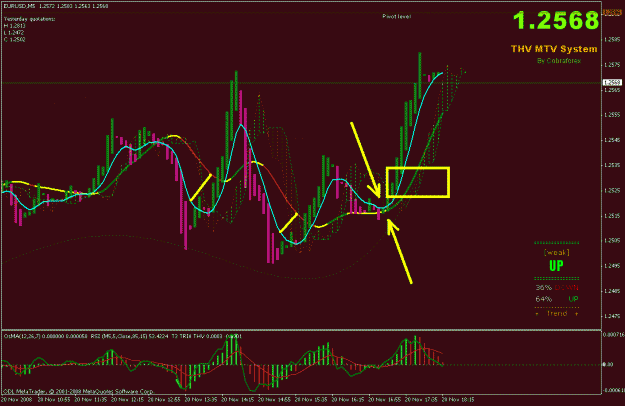
Task: Click the 1.2525 price axis label
Action: pyautogui.click(x=612, y=190)
